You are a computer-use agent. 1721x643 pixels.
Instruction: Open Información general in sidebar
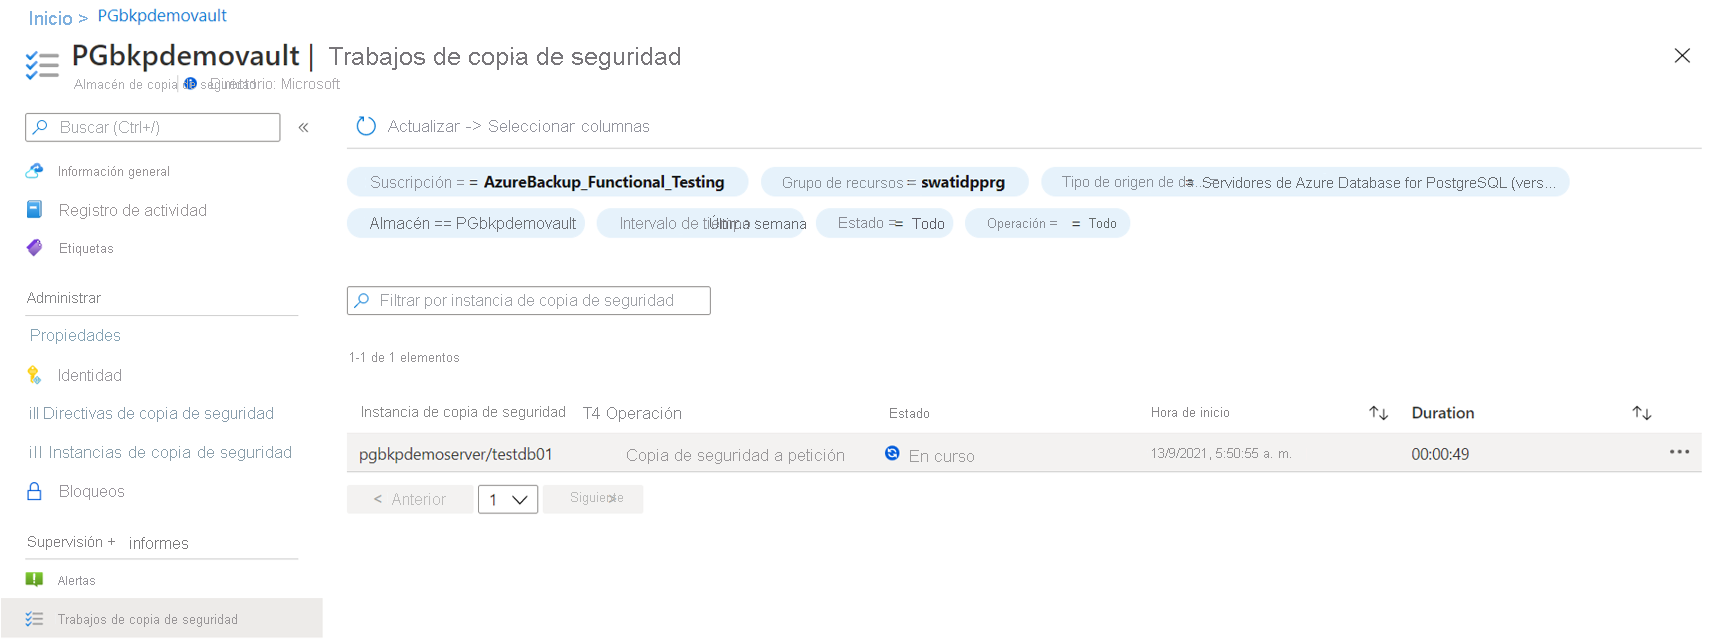click(113, 172)
